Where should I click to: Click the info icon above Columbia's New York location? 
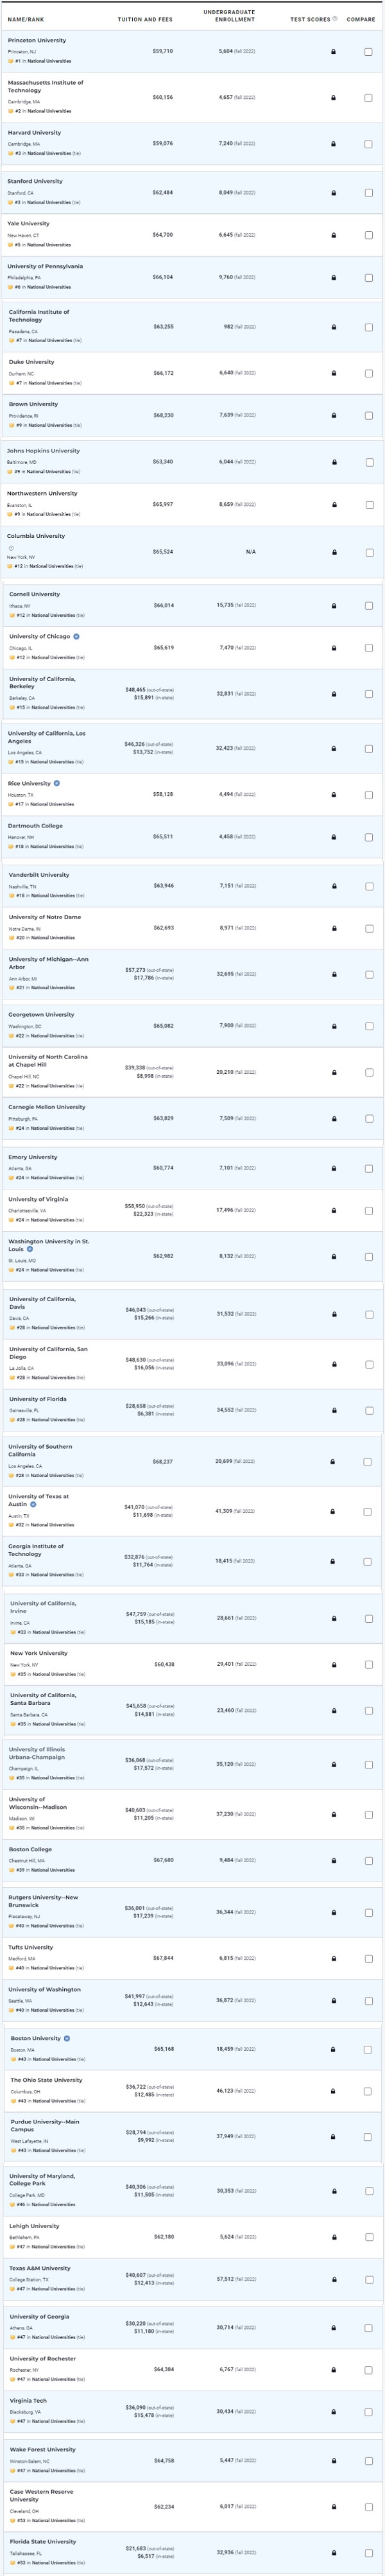[x=11, y=548]
